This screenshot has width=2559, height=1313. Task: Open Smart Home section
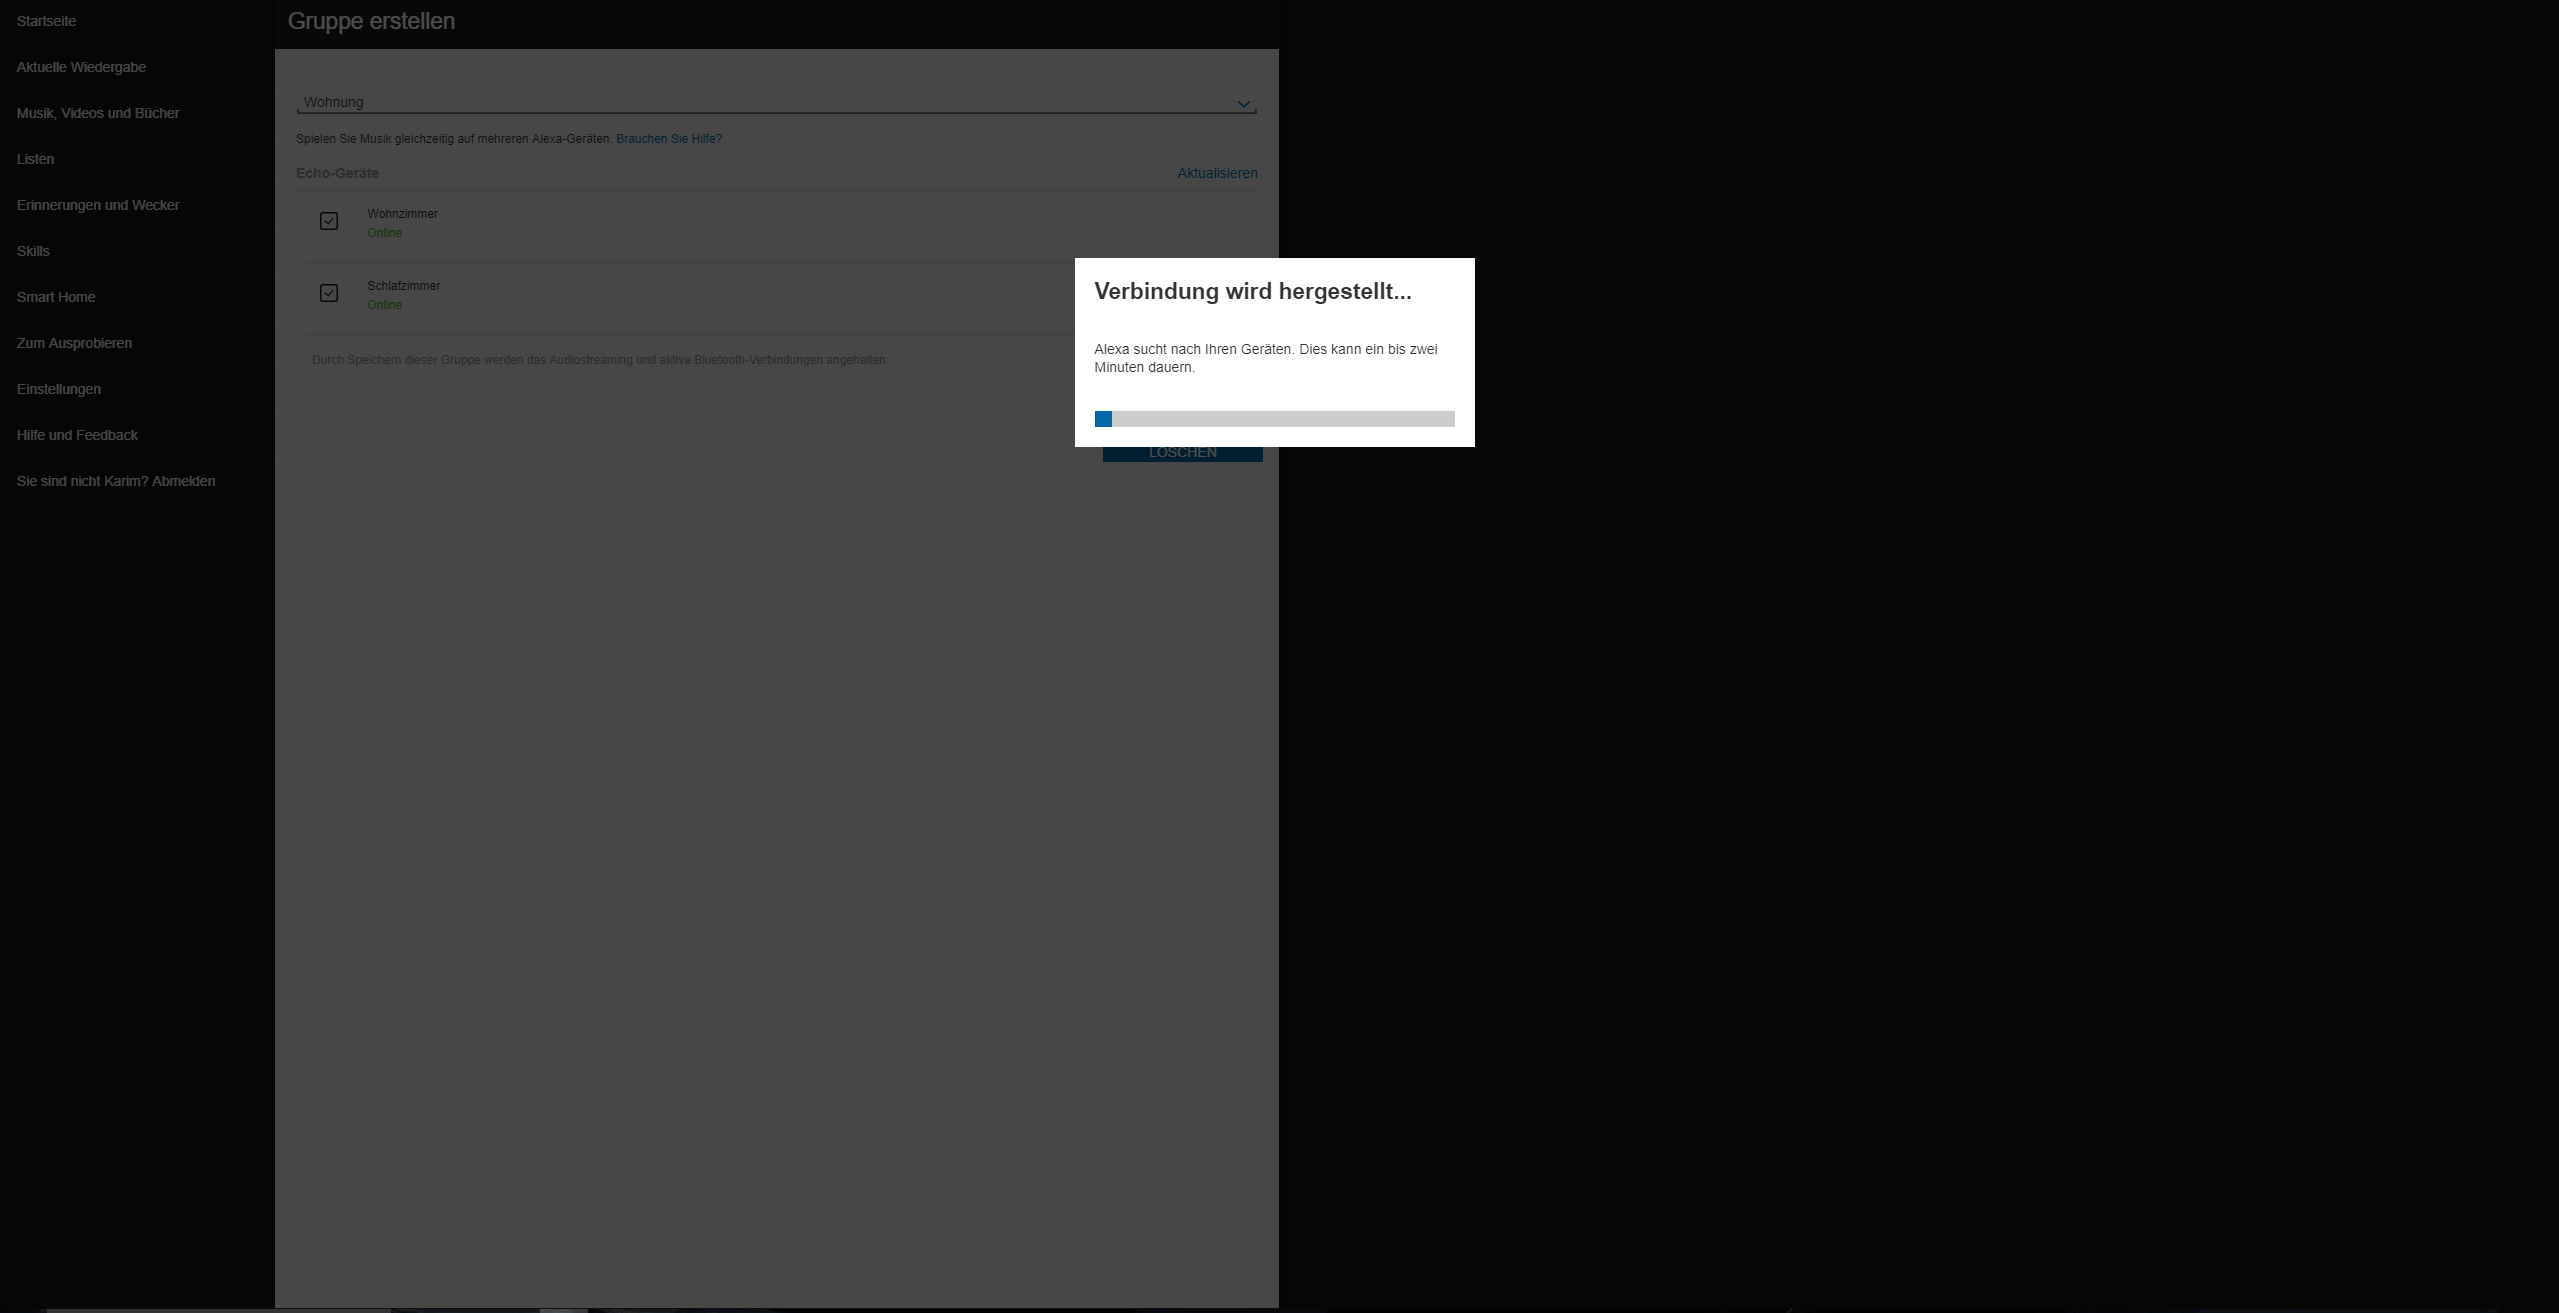pyautogui.click(x=56, y=297)
